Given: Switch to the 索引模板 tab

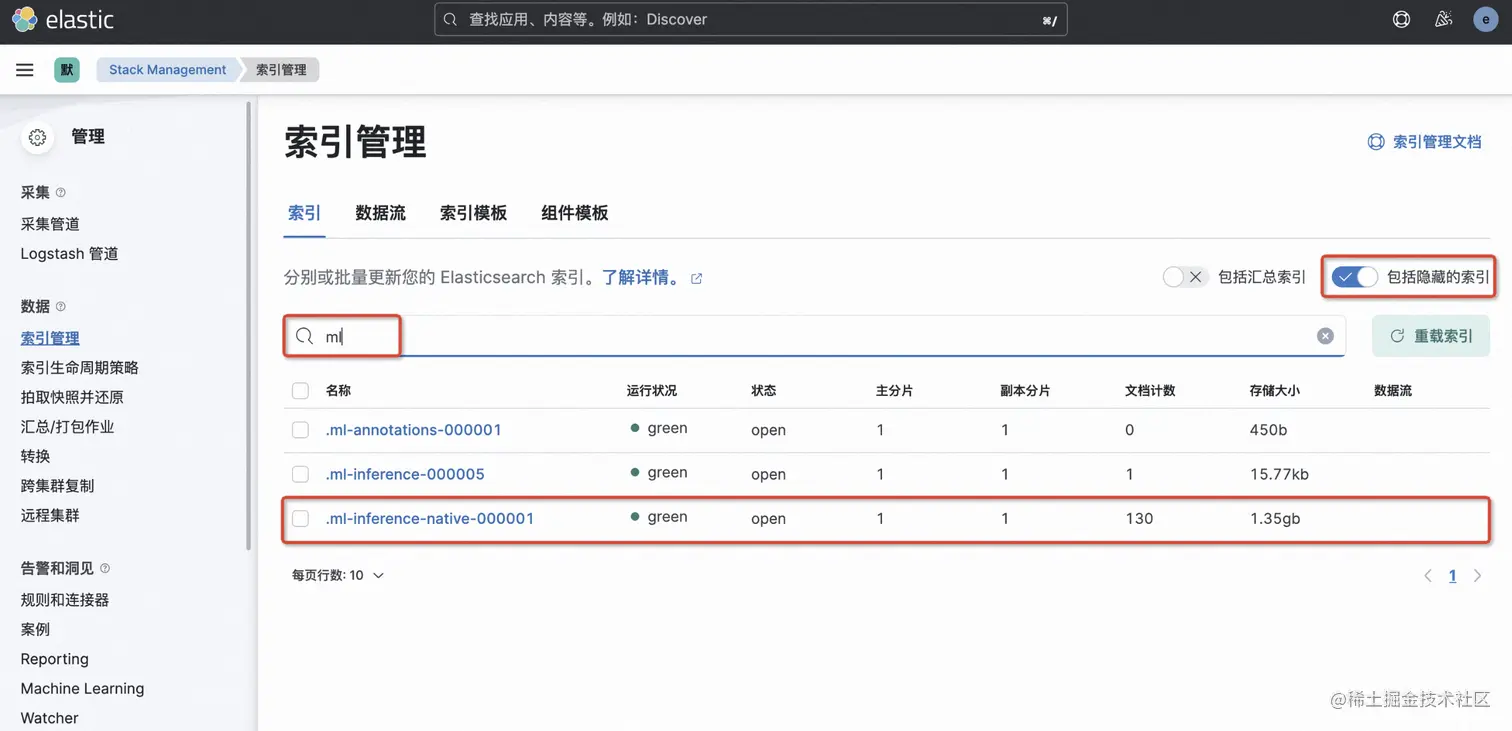Looking at the screenshot, I should [x=473, y=213].
